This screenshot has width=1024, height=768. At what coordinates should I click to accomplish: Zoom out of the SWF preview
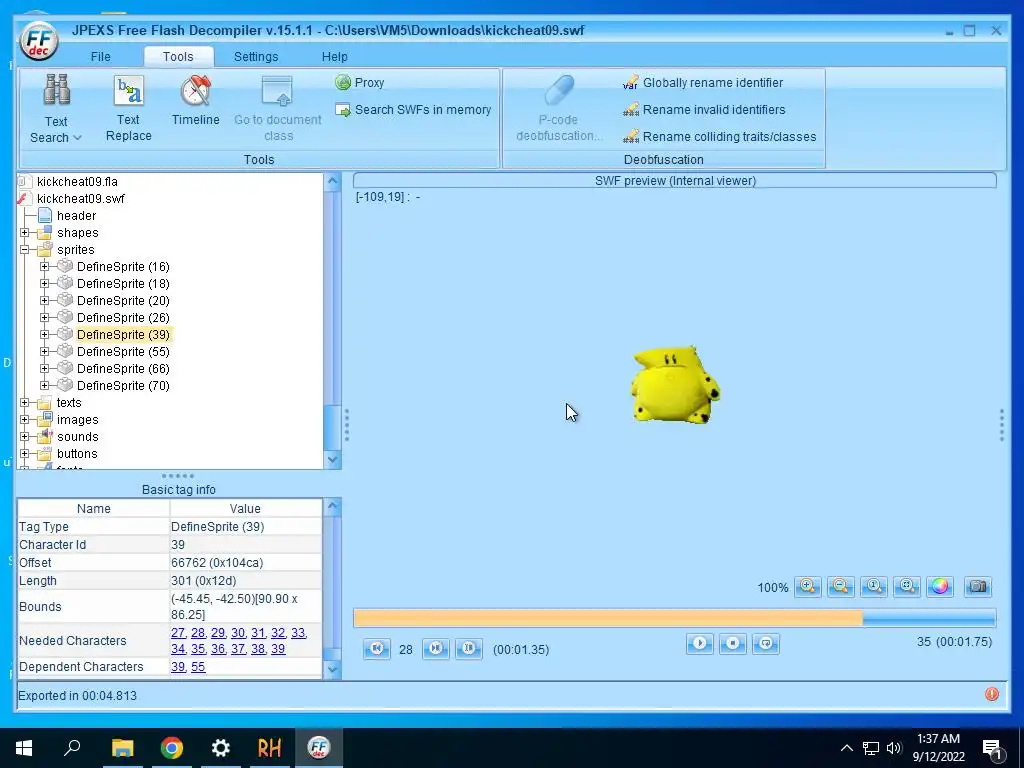point(840,586)
